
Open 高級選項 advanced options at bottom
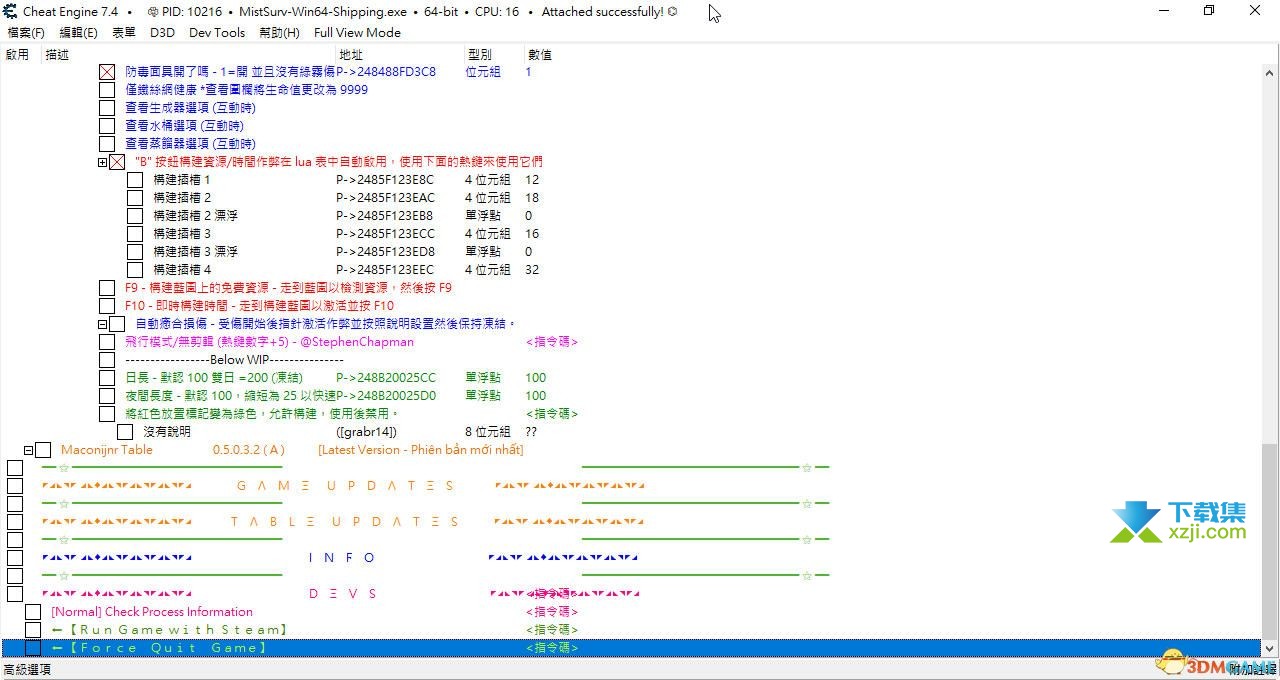pyautogui.click(x=28, y=670)
